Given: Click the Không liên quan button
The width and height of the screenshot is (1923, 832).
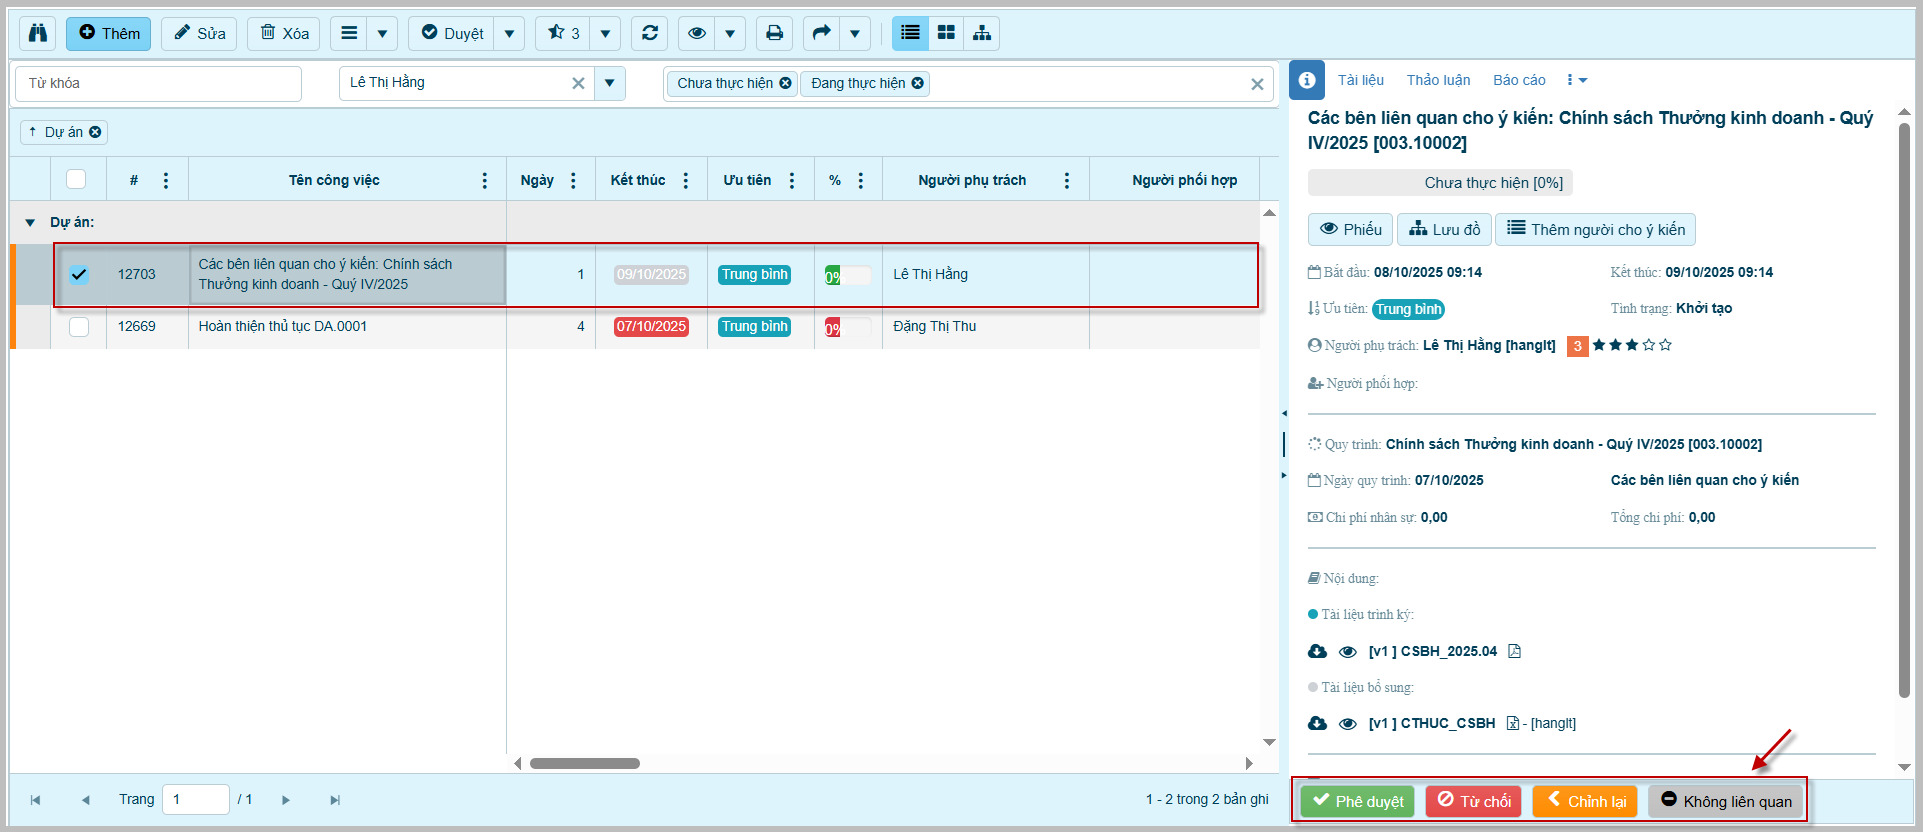Looking at the screenshot, I should pyautogui.click(x=1726, y=801).
